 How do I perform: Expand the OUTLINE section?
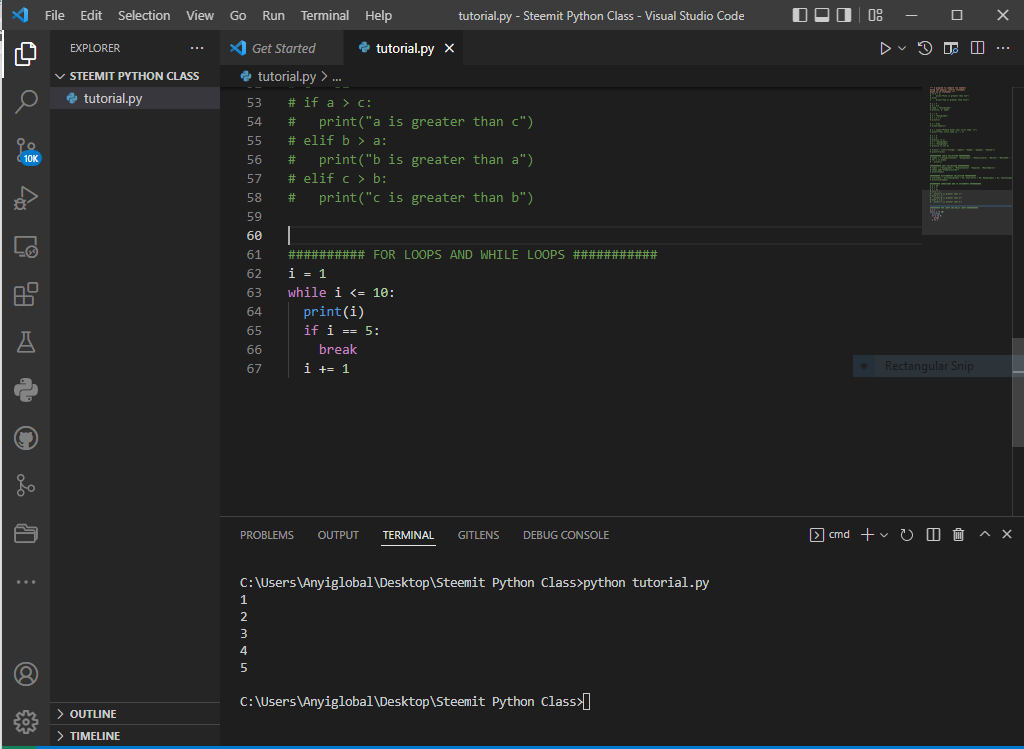pyautogui.click(x=92, y=714)
